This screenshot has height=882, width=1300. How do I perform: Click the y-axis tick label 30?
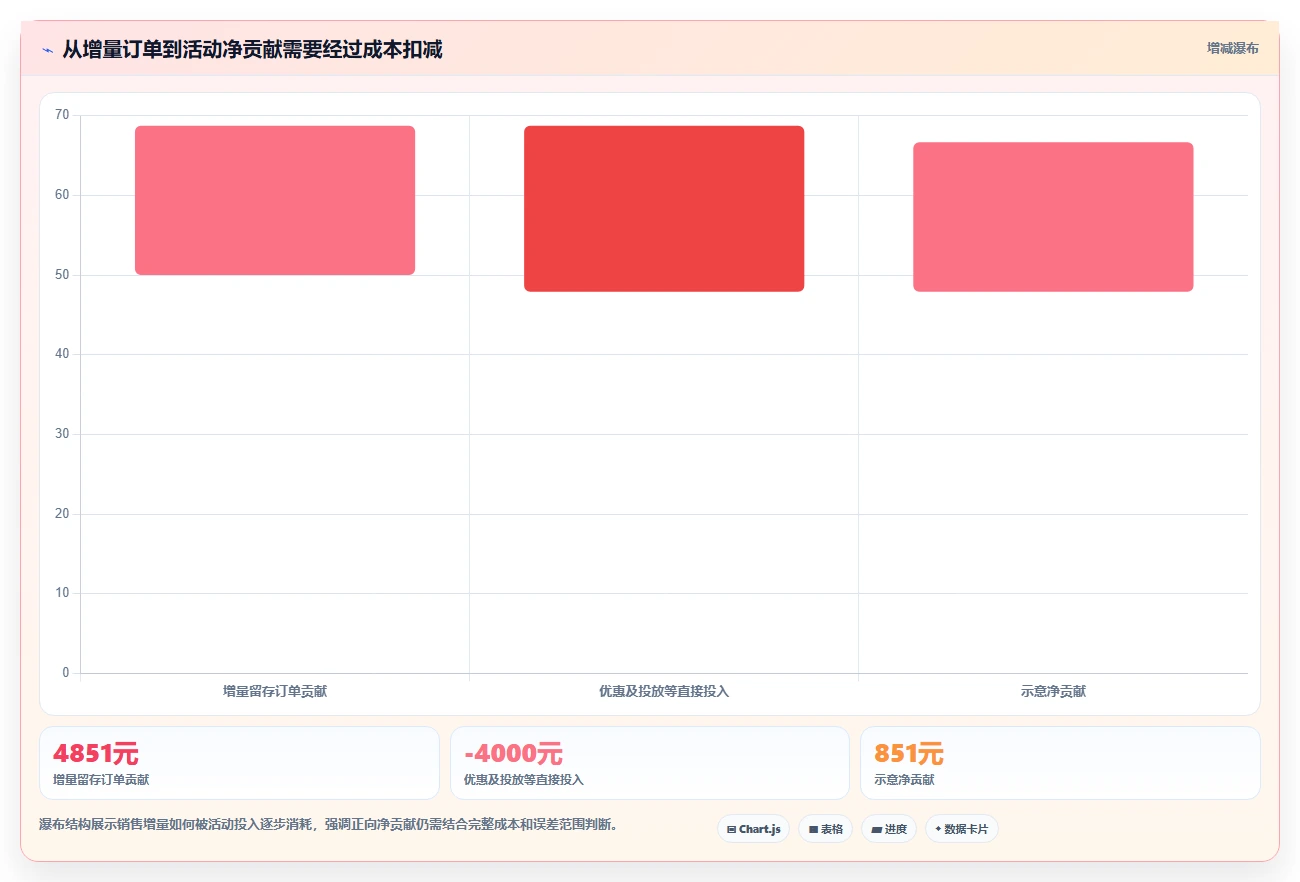coord(62,434)
